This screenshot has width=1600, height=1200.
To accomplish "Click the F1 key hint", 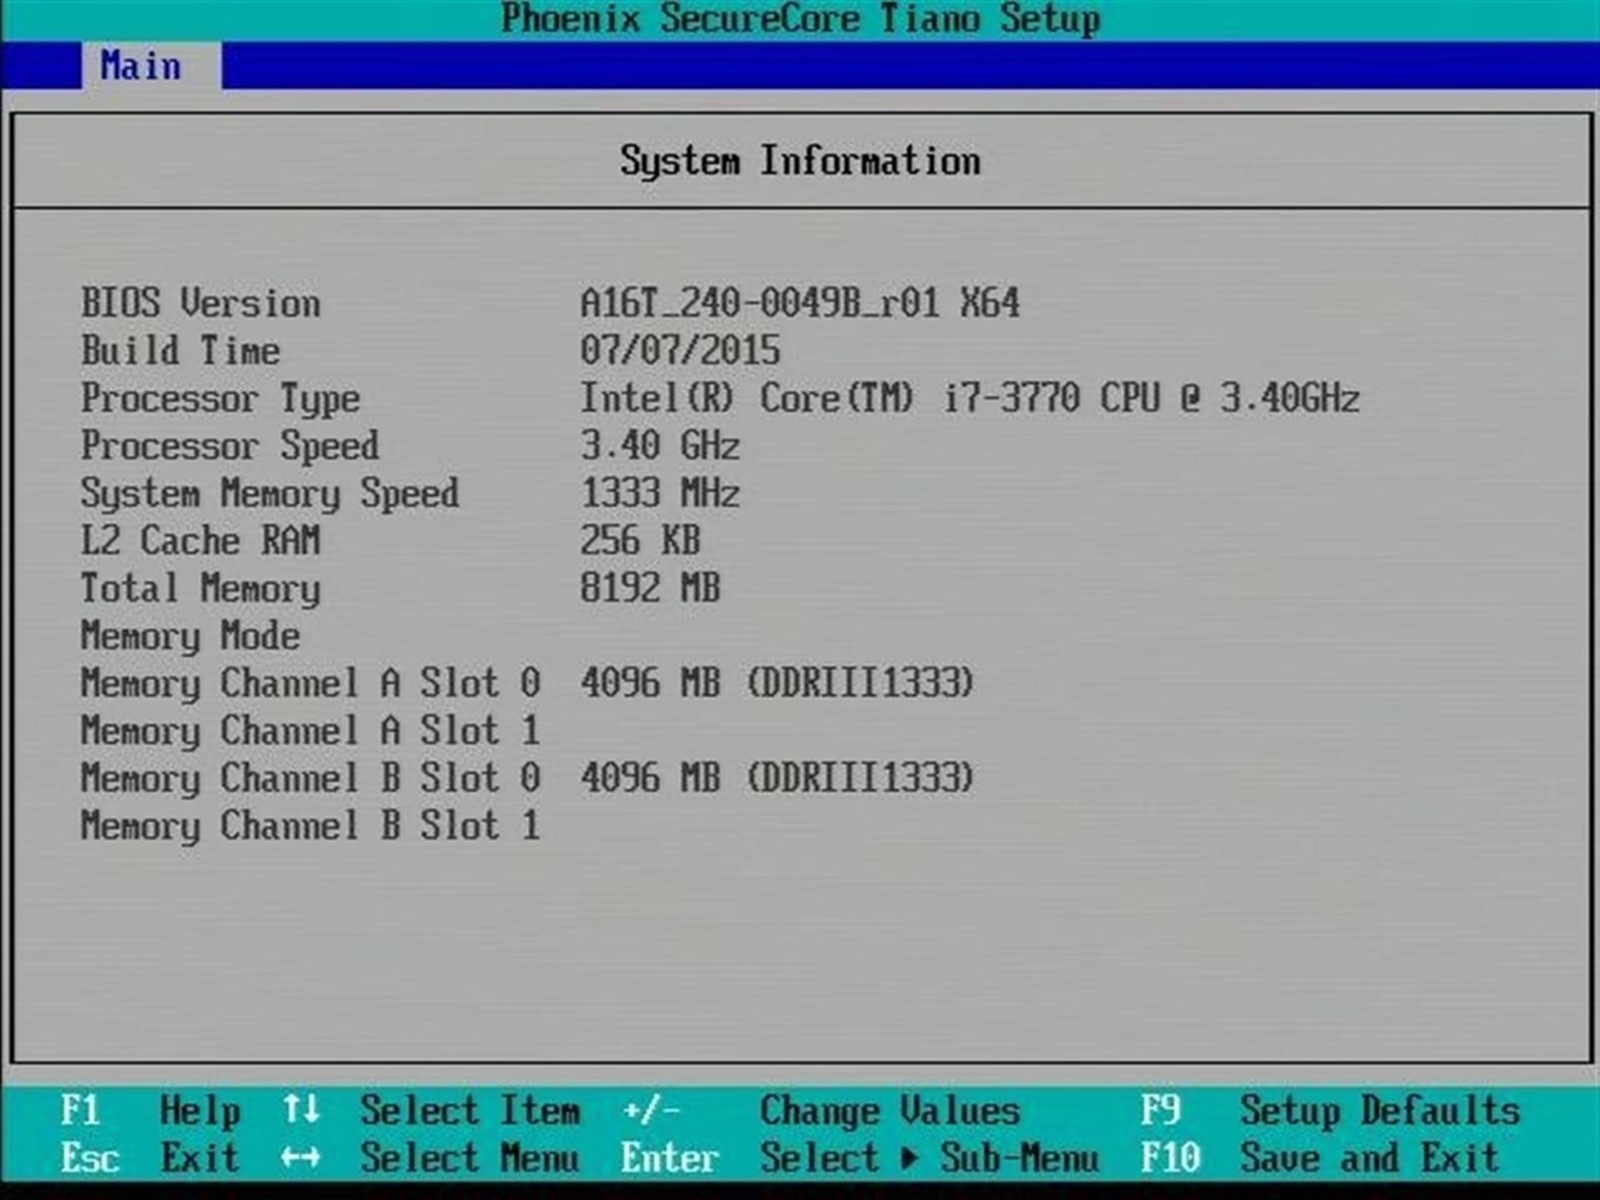I will click(x=80, y=1111).
